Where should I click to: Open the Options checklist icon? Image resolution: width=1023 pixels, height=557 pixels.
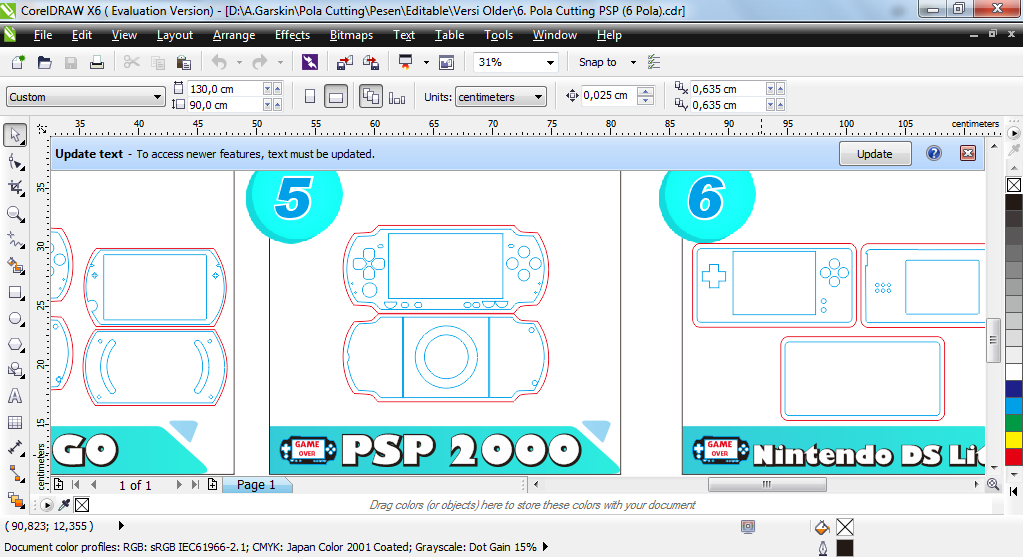pyautogui.click(x=654, y=62)
